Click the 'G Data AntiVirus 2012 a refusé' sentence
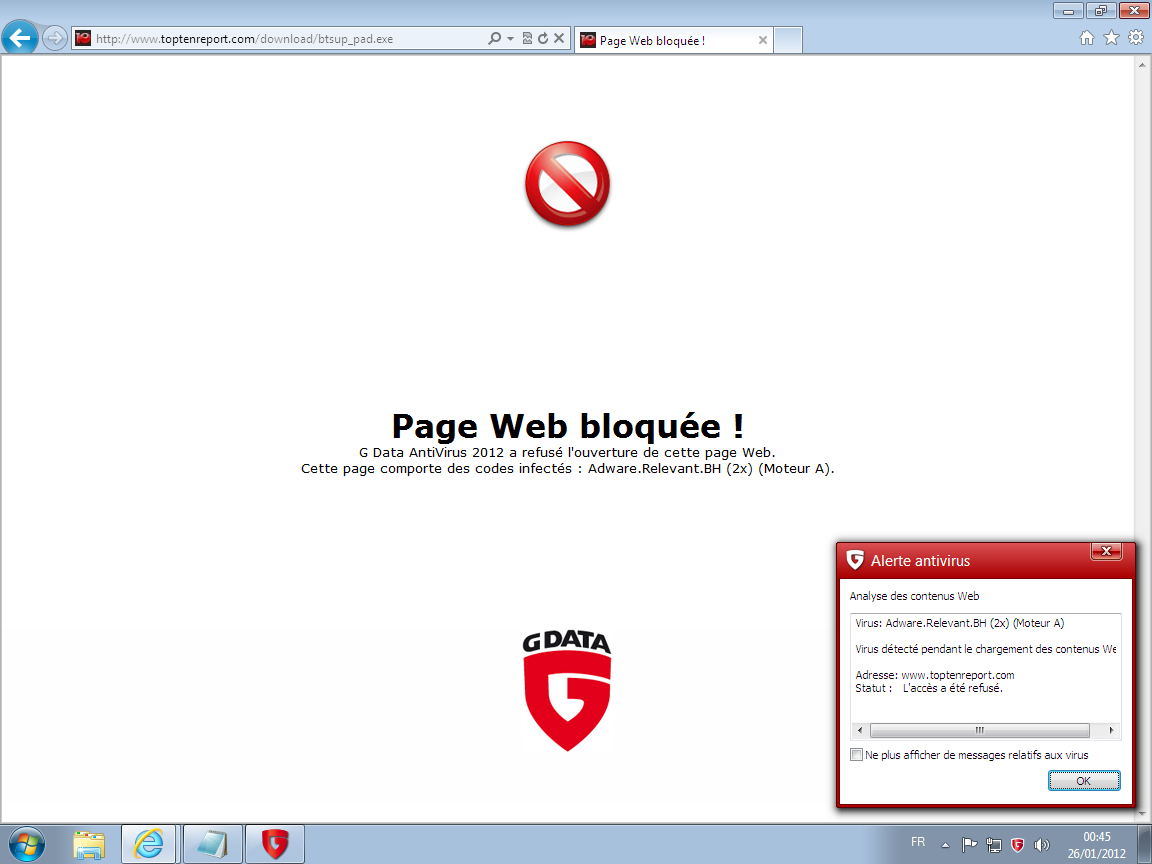Screen dimensions: 1152x864 coord(567,453)
